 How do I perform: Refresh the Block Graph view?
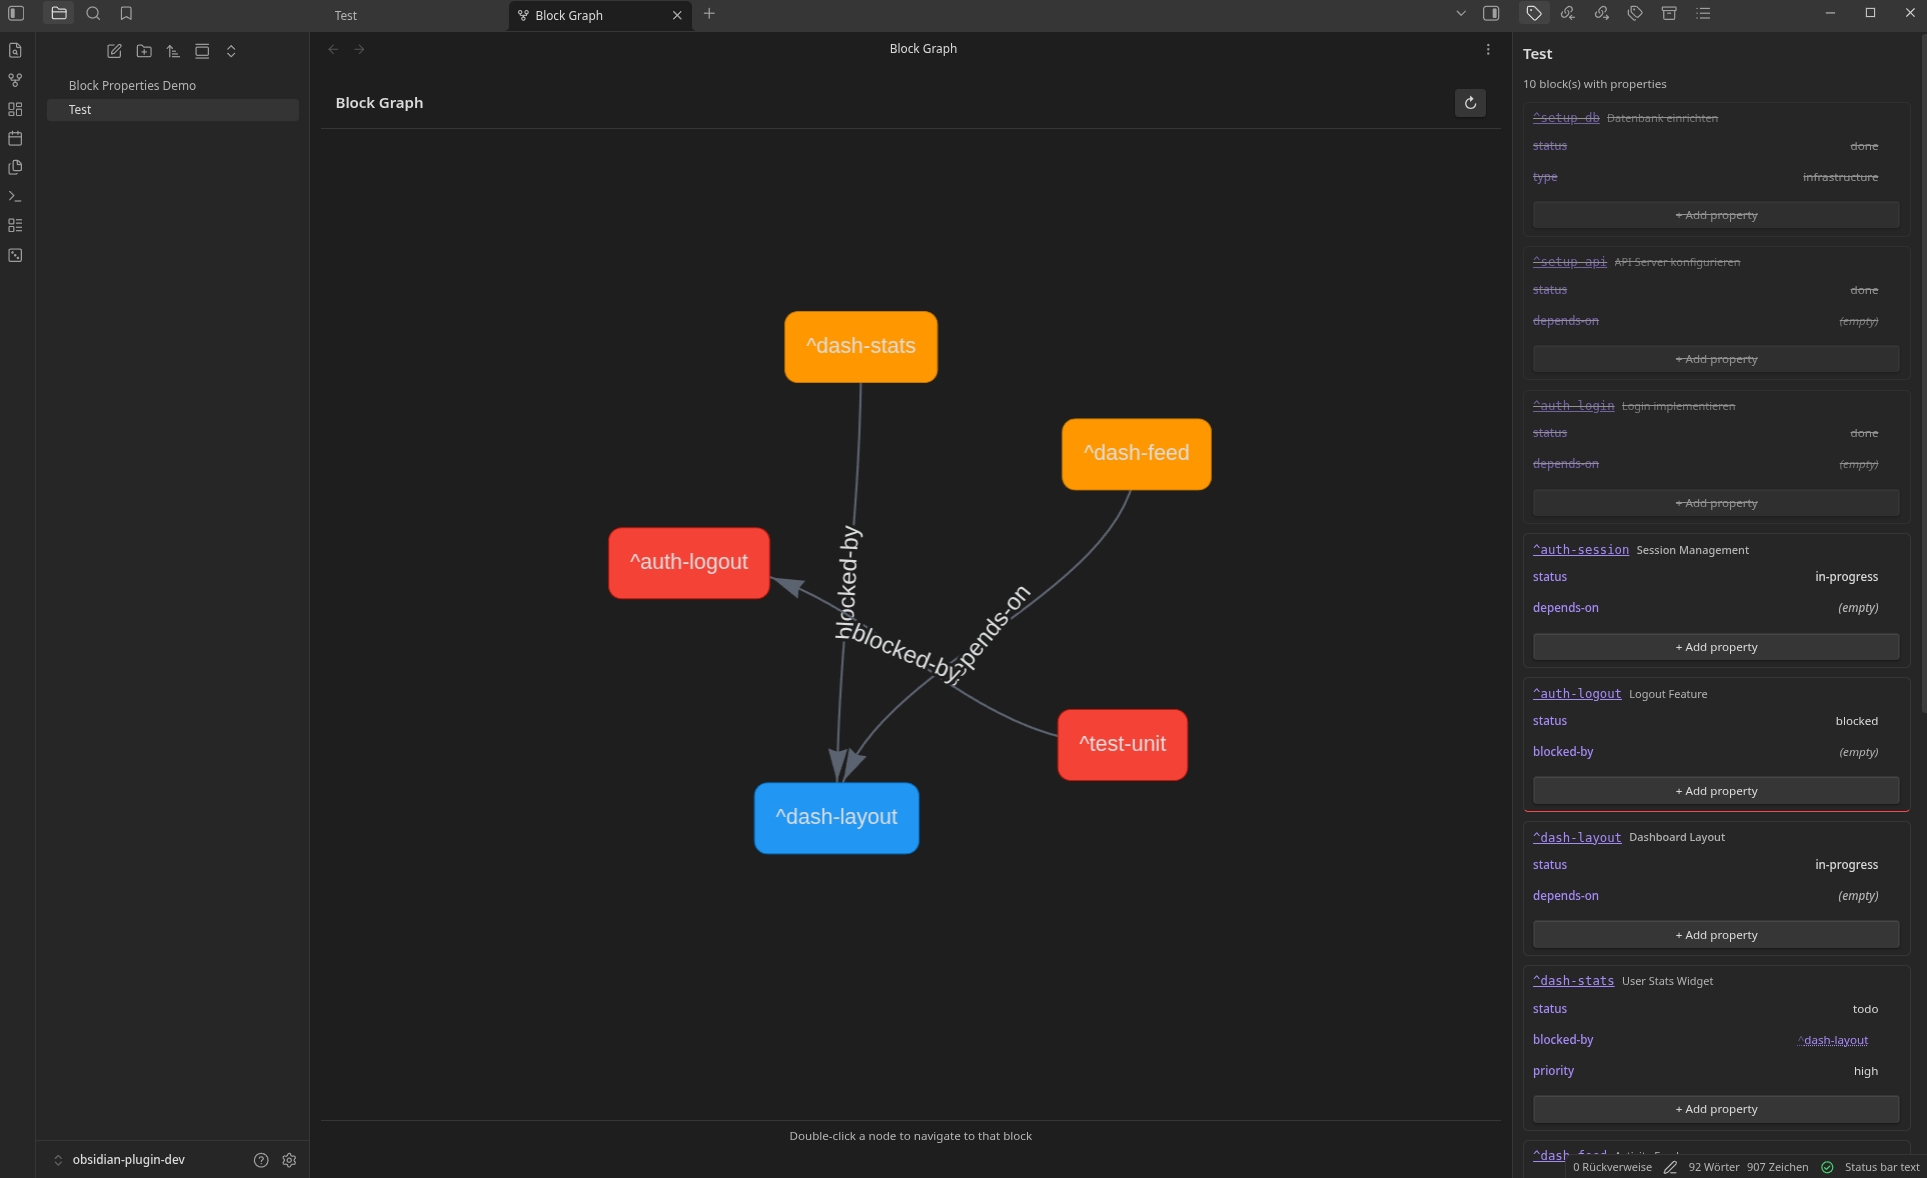point(1470,103)
